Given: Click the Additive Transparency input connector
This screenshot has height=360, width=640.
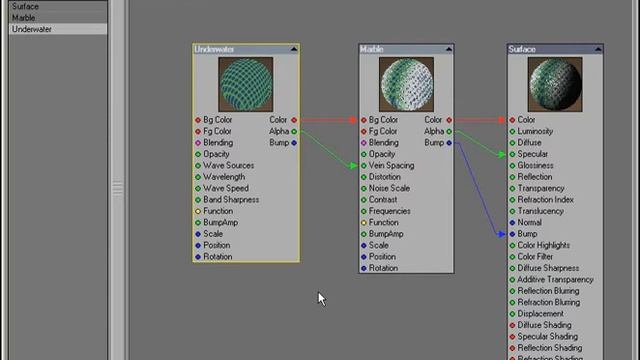Looking at the screenshot, I should [512, 280].
